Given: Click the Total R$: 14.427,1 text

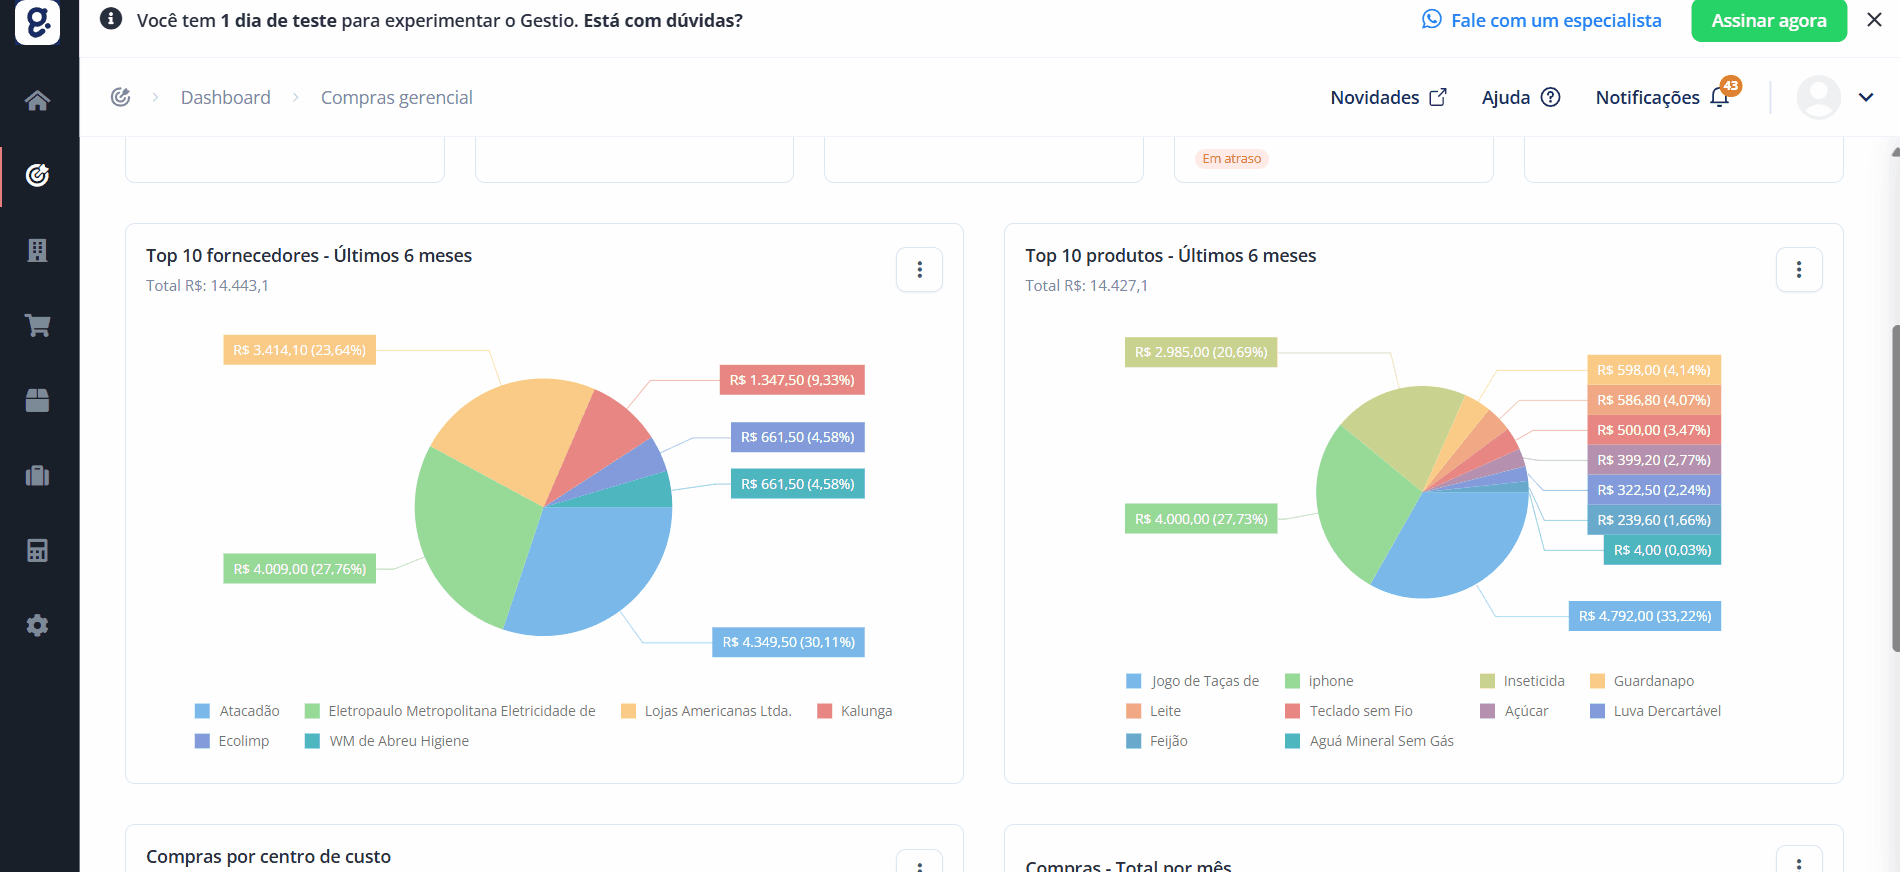Looking at the screenshot, I should (1086, 286).
